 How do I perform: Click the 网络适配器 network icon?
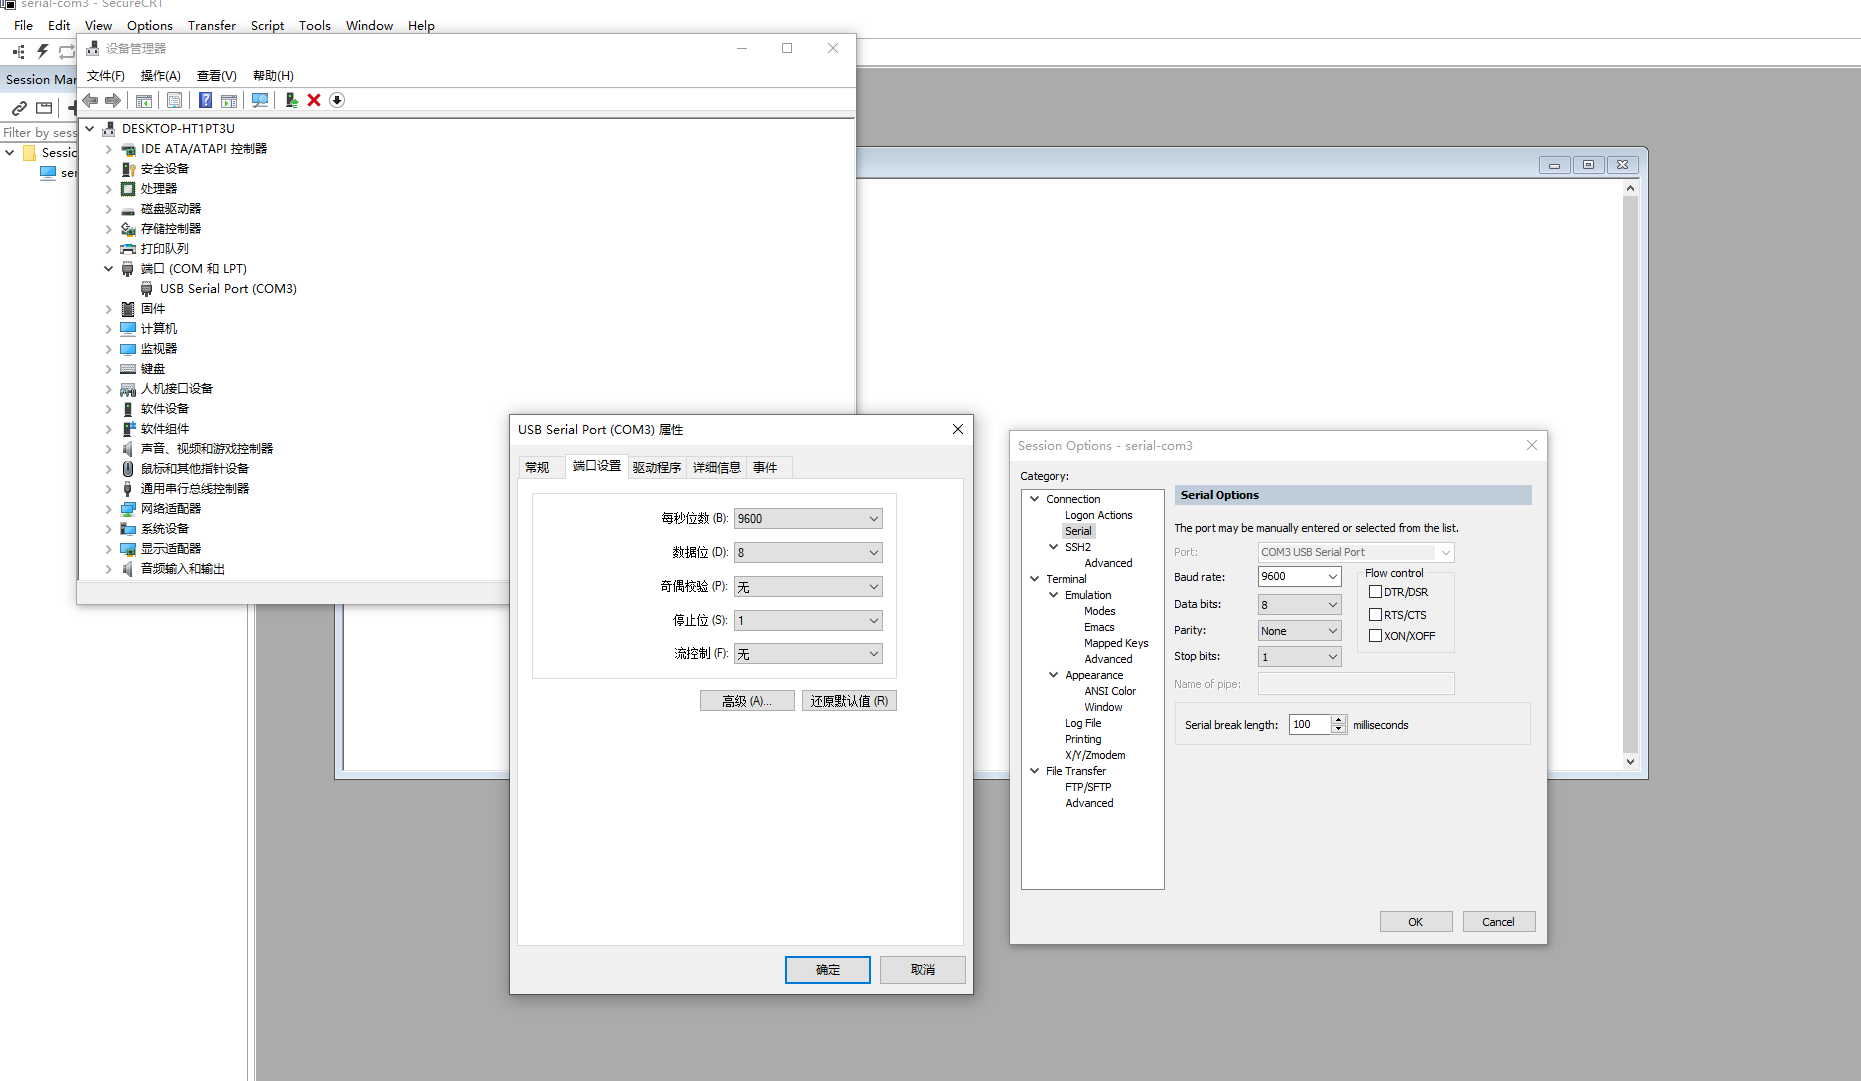click(128, 509)
